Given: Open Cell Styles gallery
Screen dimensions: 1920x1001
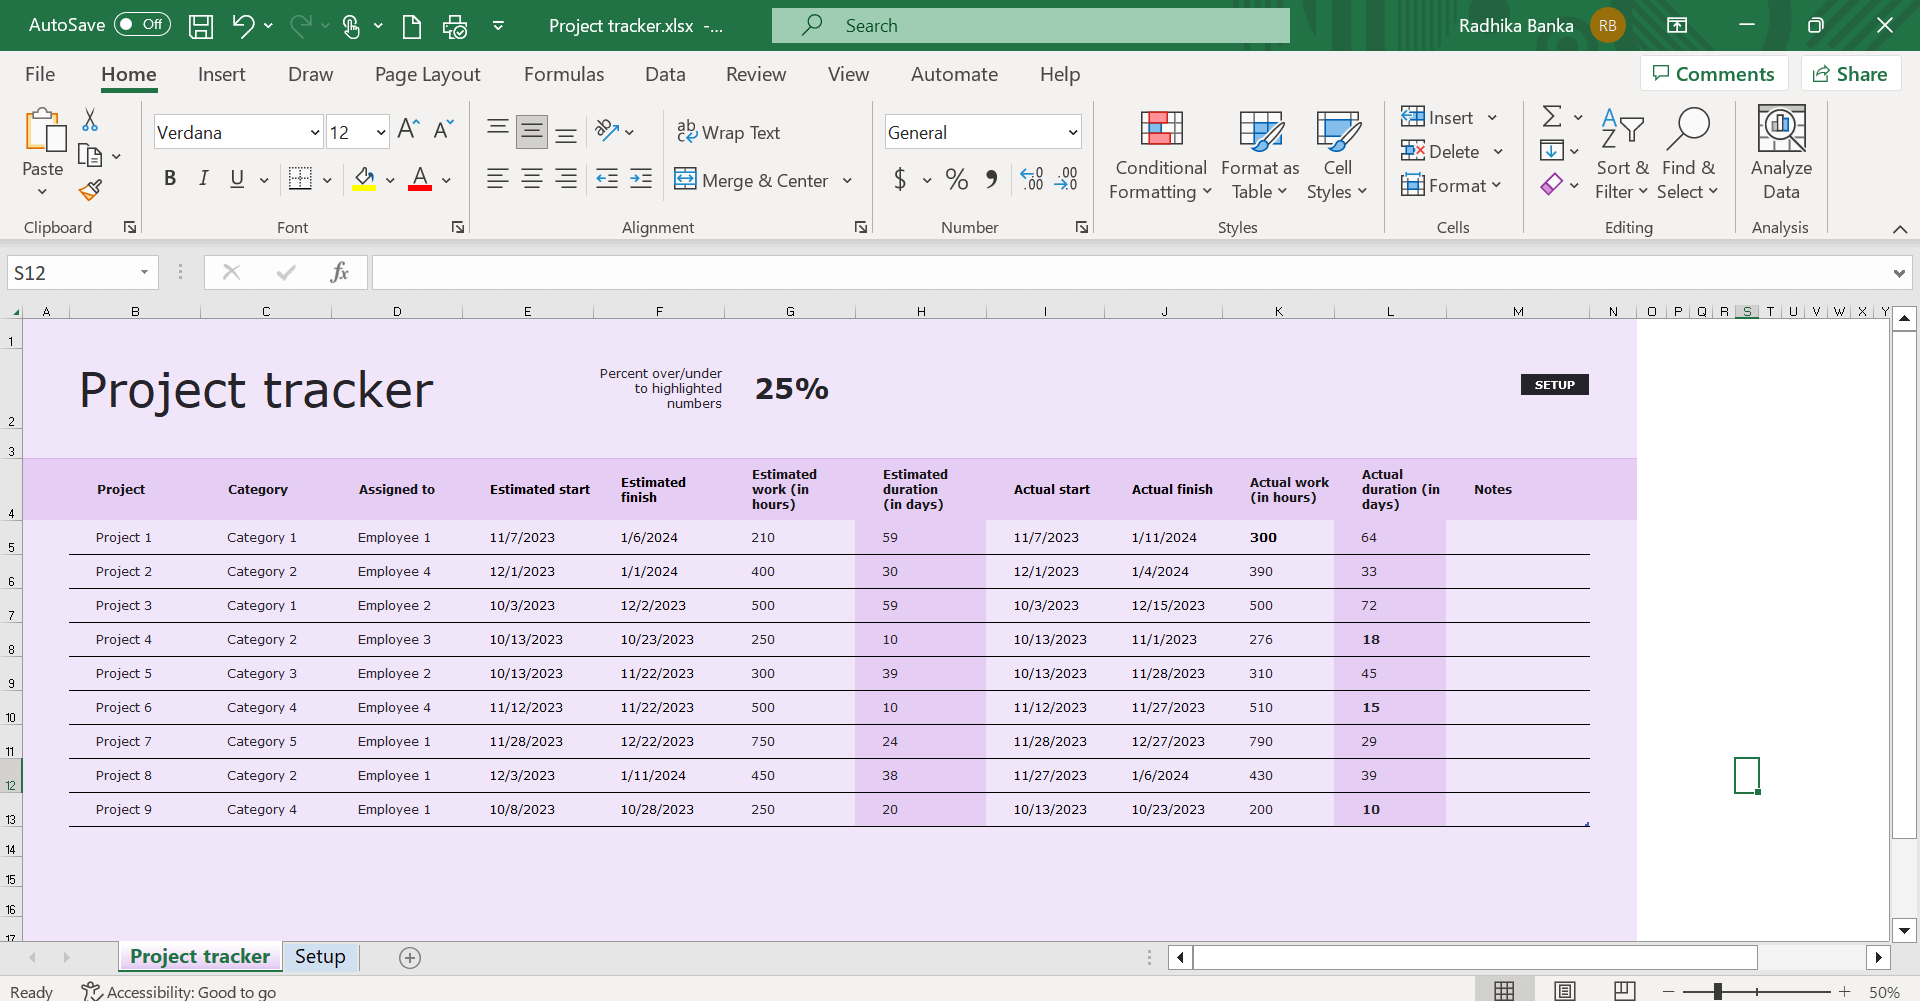Looking at the screenshot, I should pyautogui.click(x=1337, y=155).
